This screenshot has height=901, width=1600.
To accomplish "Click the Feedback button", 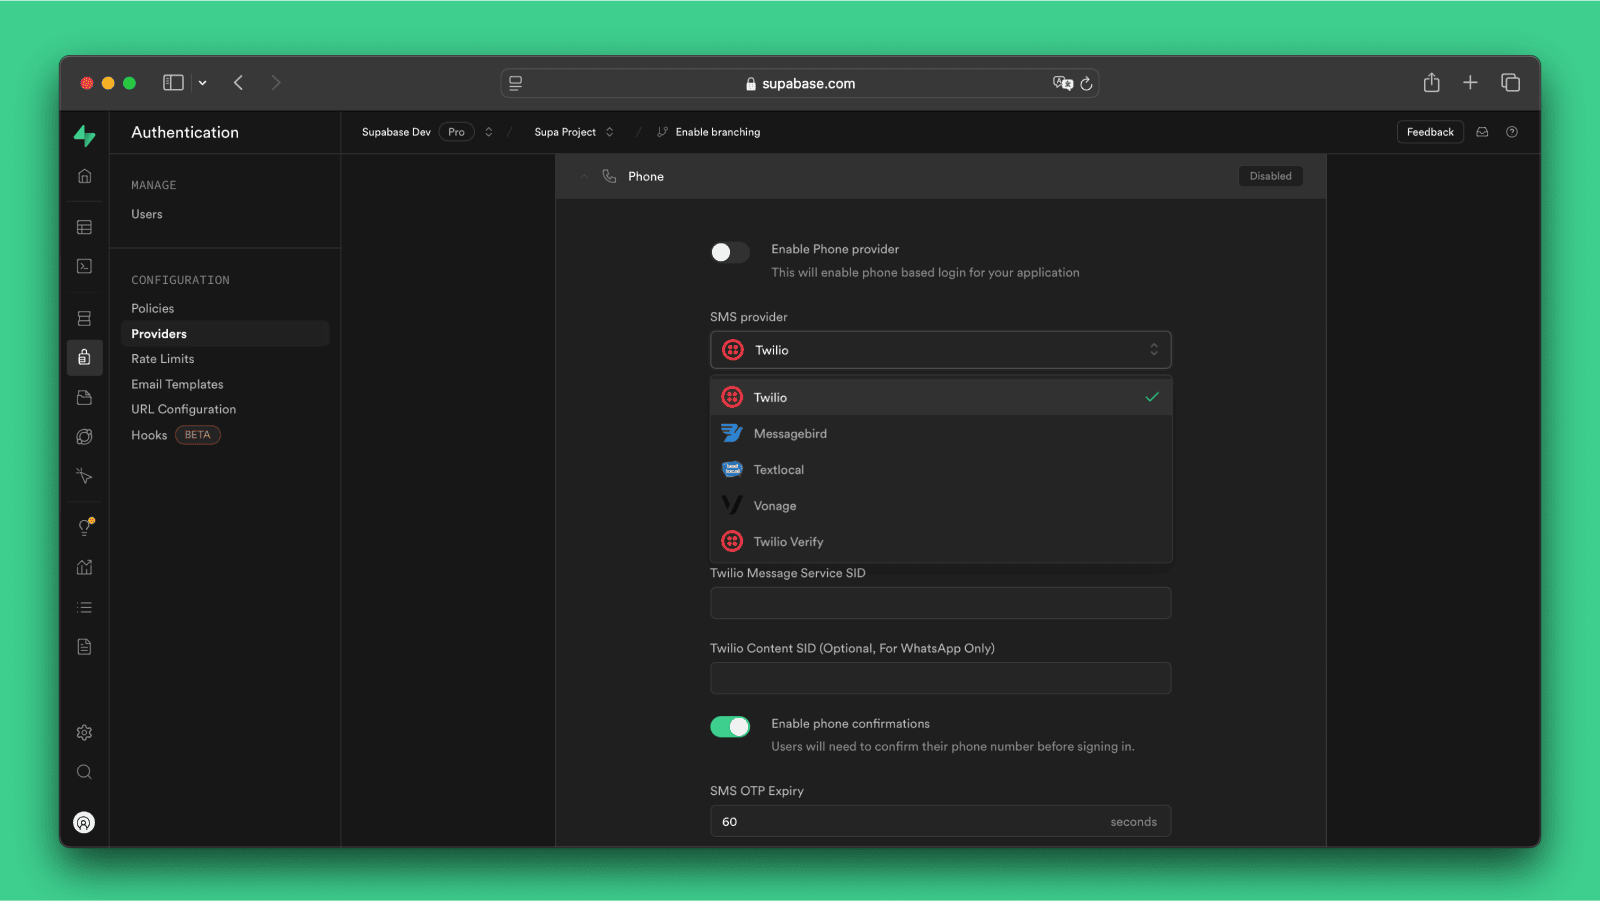I will click(x=1429, y=132).
